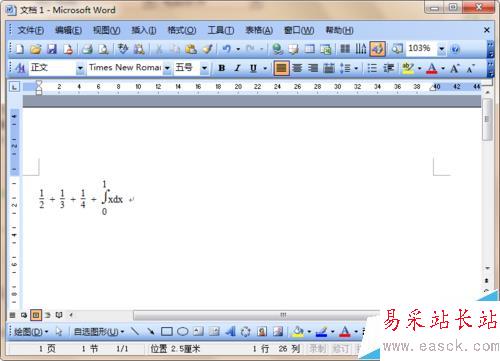
Task: Increase paragraph indent
Action: coord(389,68)
